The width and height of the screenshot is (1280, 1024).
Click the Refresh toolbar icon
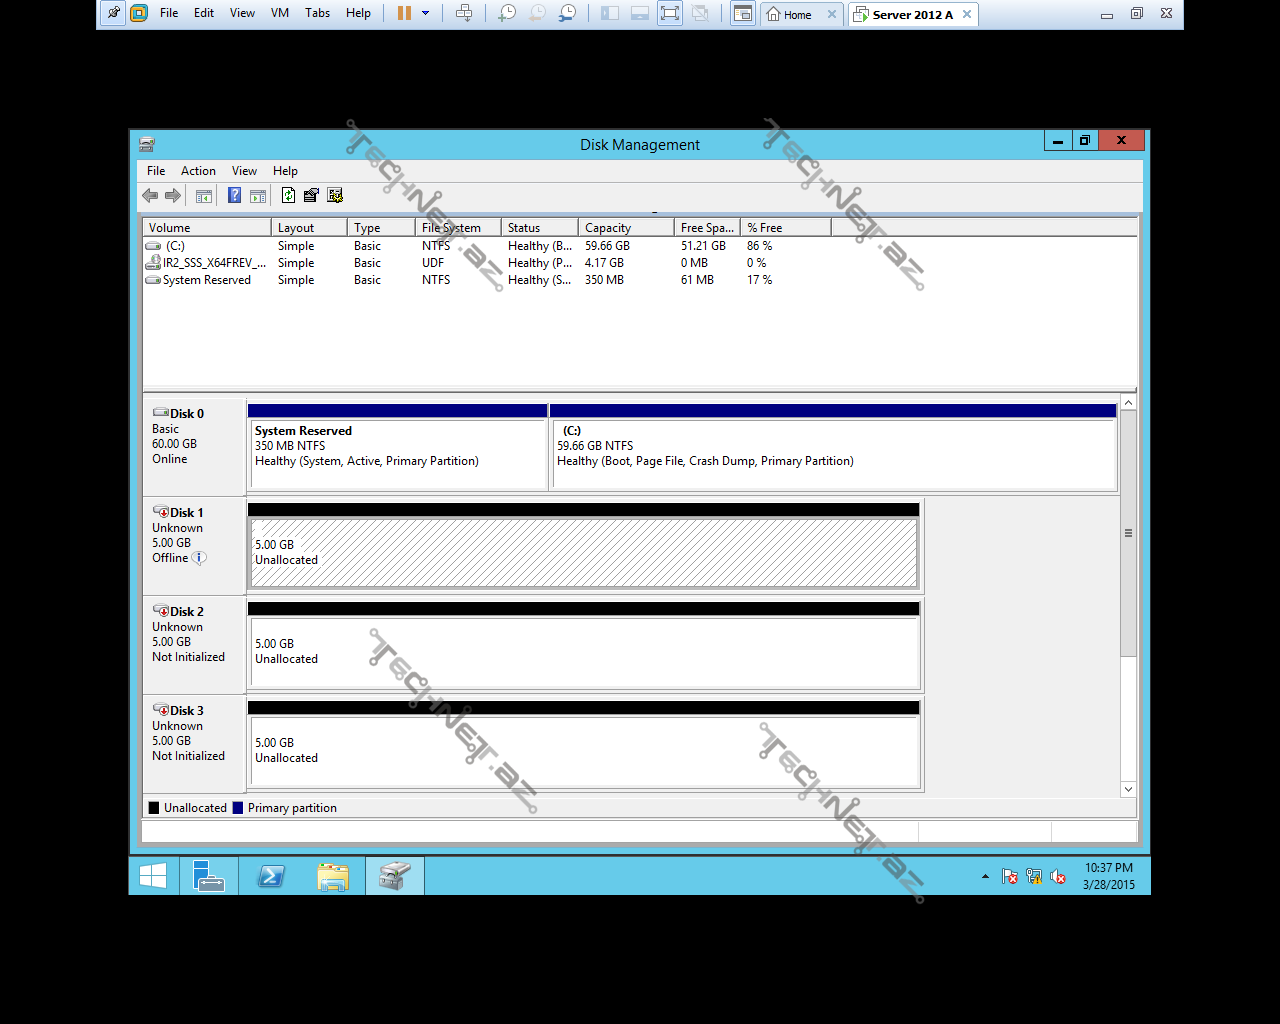[x=288, y=196]
